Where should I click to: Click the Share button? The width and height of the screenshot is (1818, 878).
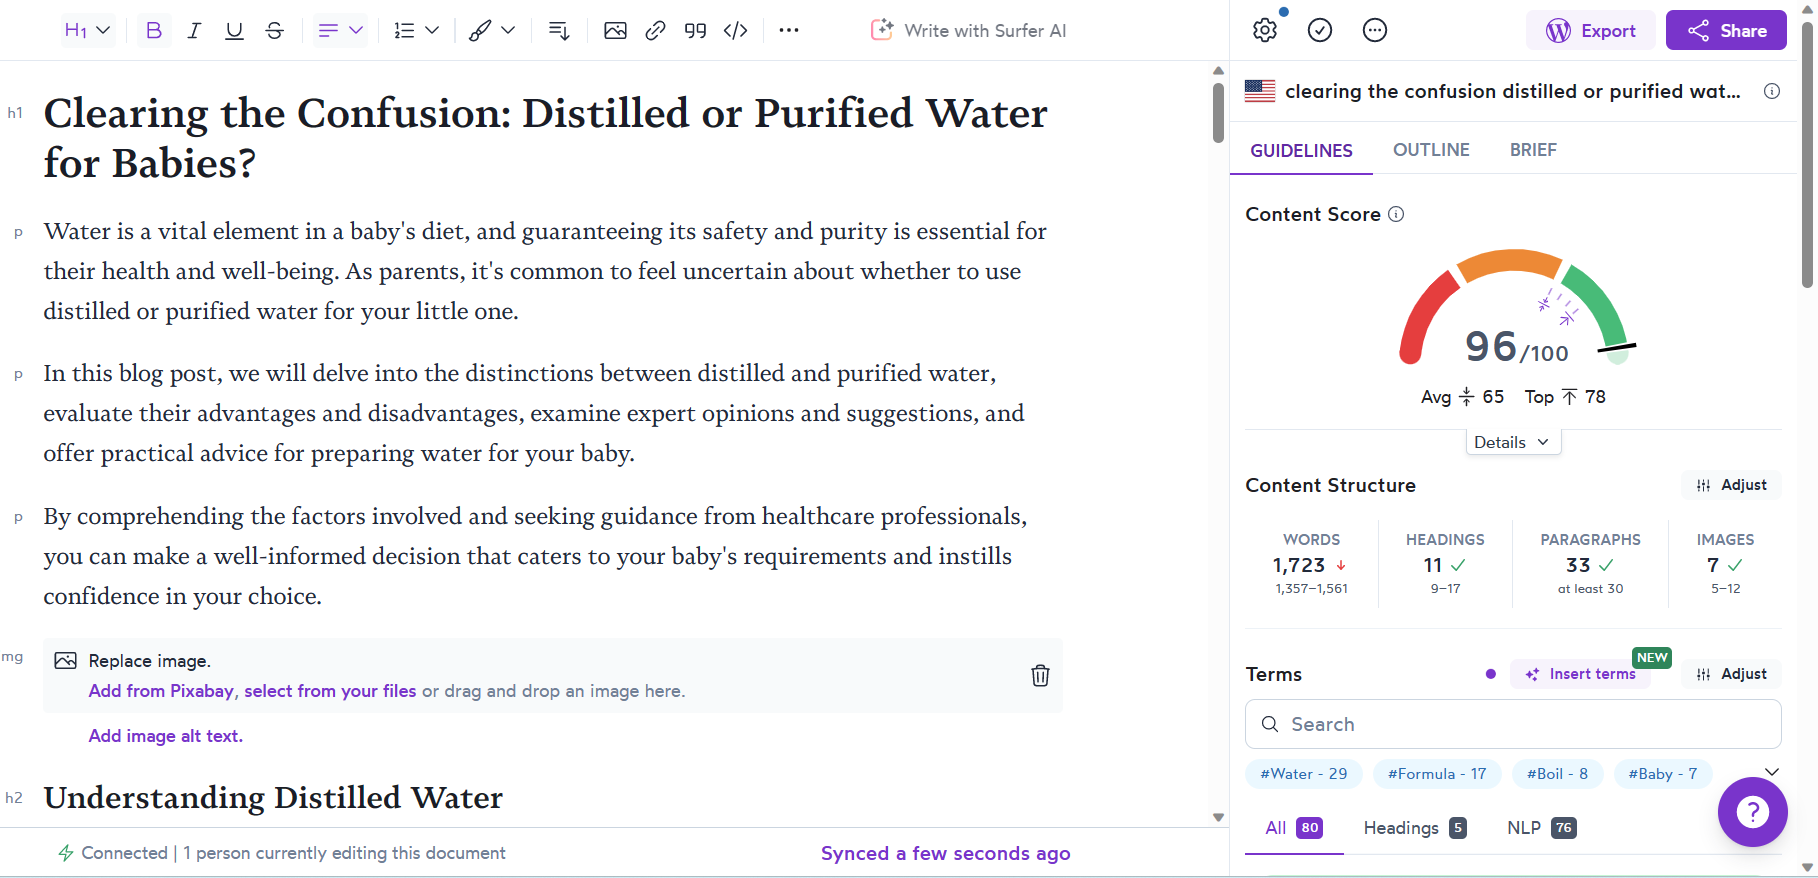coord(1726,31)
